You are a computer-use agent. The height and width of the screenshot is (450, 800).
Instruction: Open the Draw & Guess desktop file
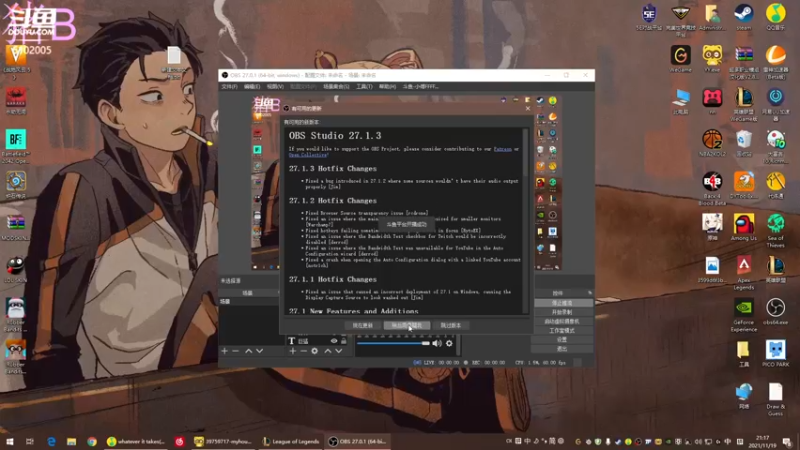[776, 398]
